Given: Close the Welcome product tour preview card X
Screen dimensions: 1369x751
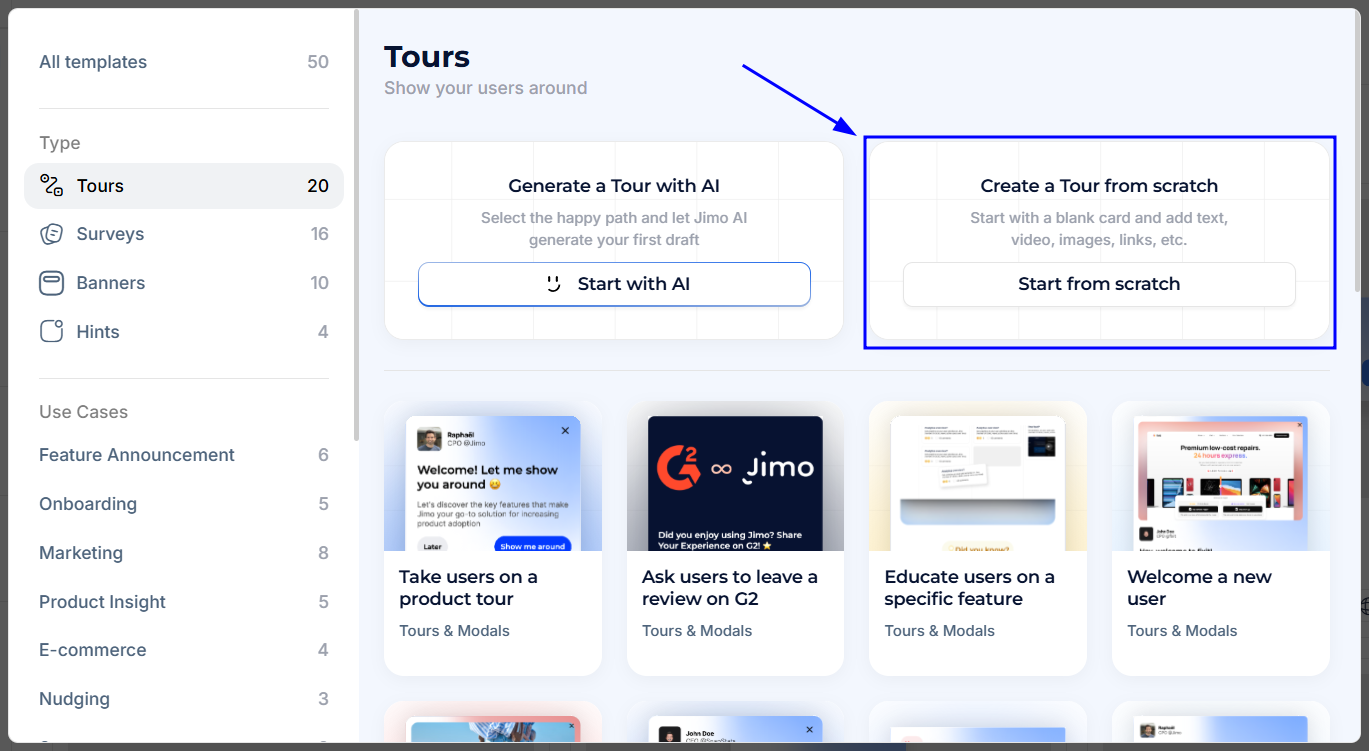Looking at the screenshot, I should 565,430.
